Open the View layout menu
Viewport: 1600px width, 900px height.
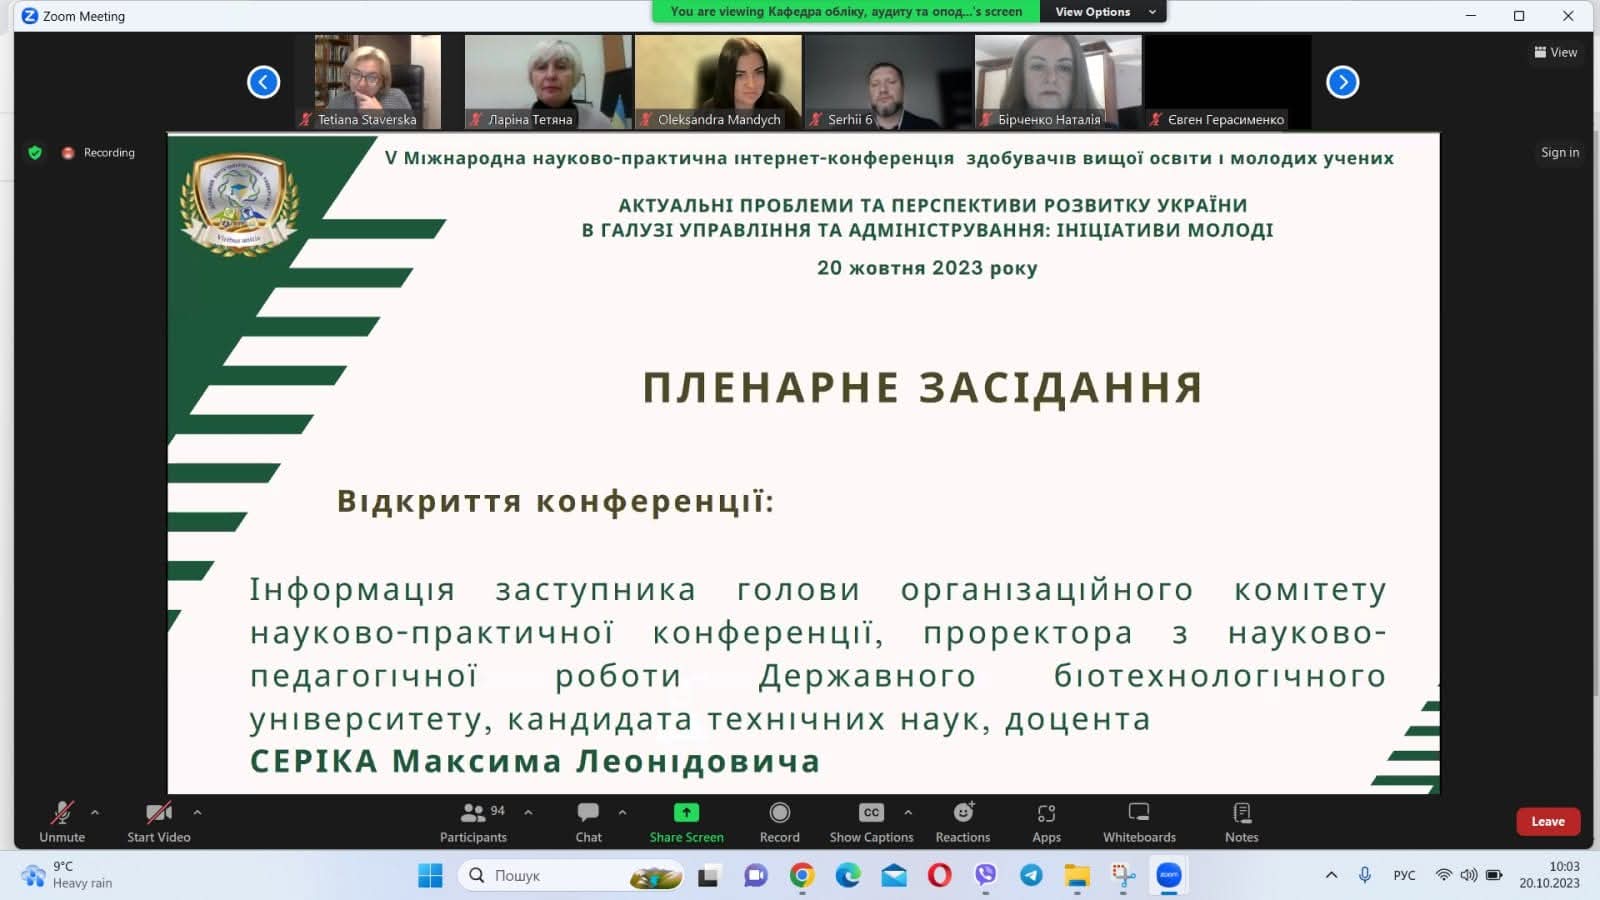[1555, 52]
